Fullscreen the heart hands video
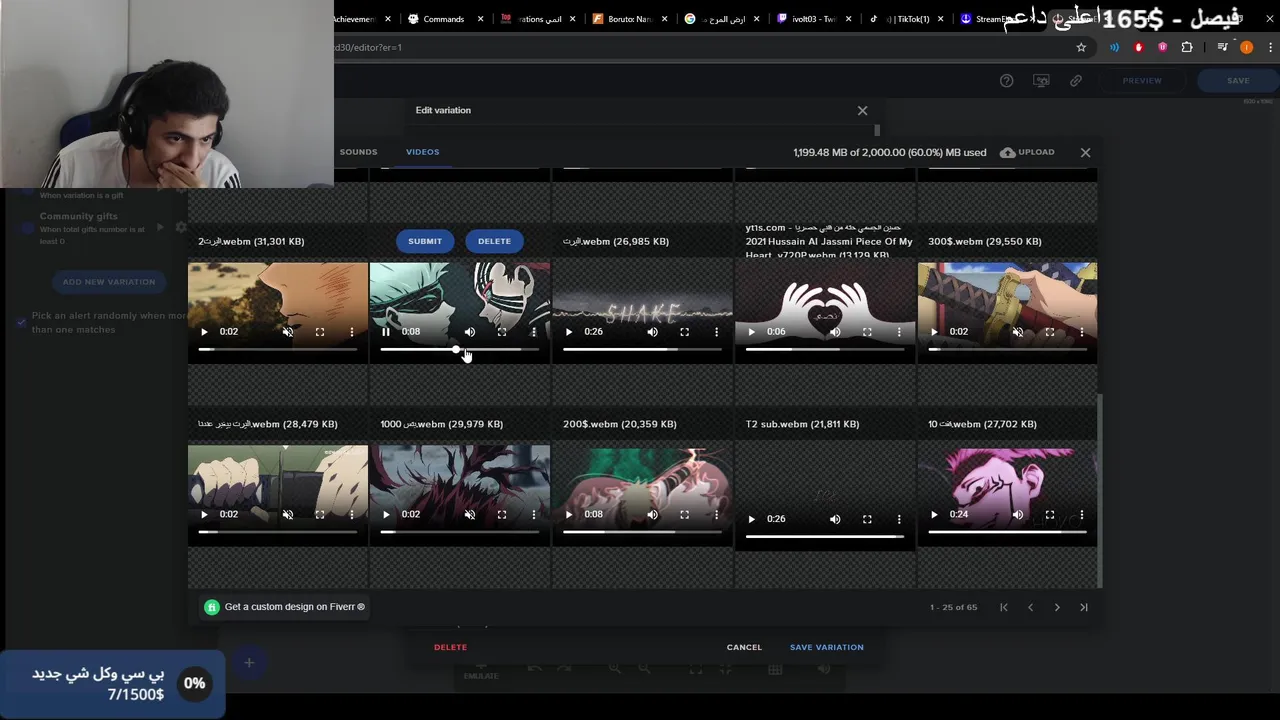Image resolution: width=1280 pixels, height=720 pixels. pyautogui.click(x=867, y=332)
